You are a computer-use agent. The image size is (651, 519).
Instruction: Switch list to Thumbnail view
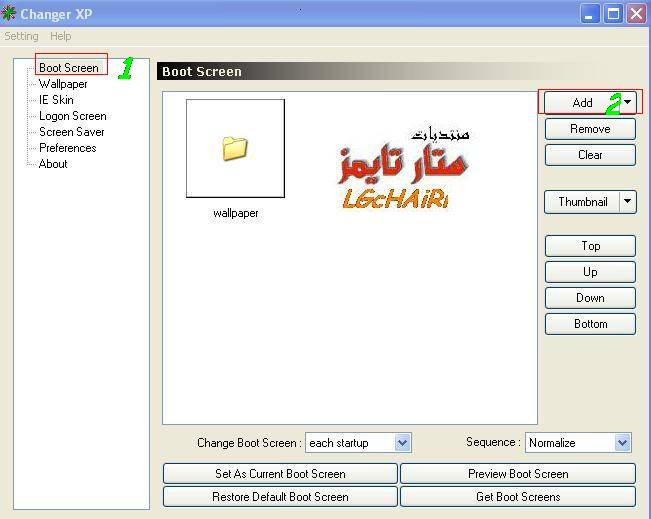click(x=582, y=202)
